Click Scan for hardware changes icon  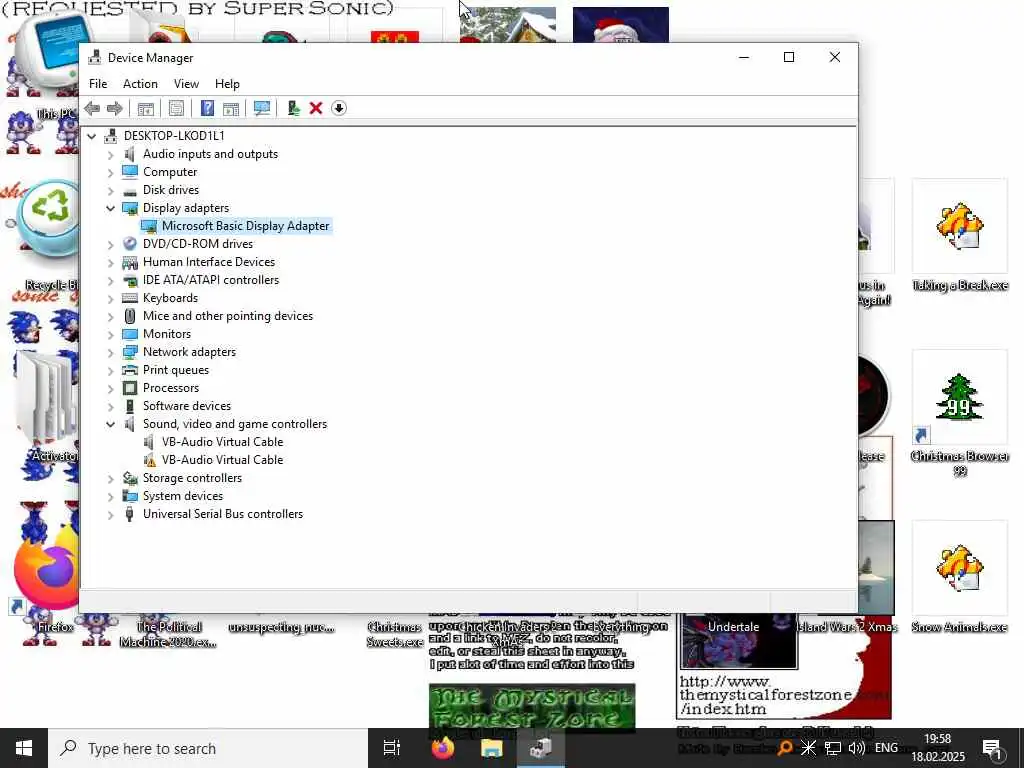coord(262,108)
